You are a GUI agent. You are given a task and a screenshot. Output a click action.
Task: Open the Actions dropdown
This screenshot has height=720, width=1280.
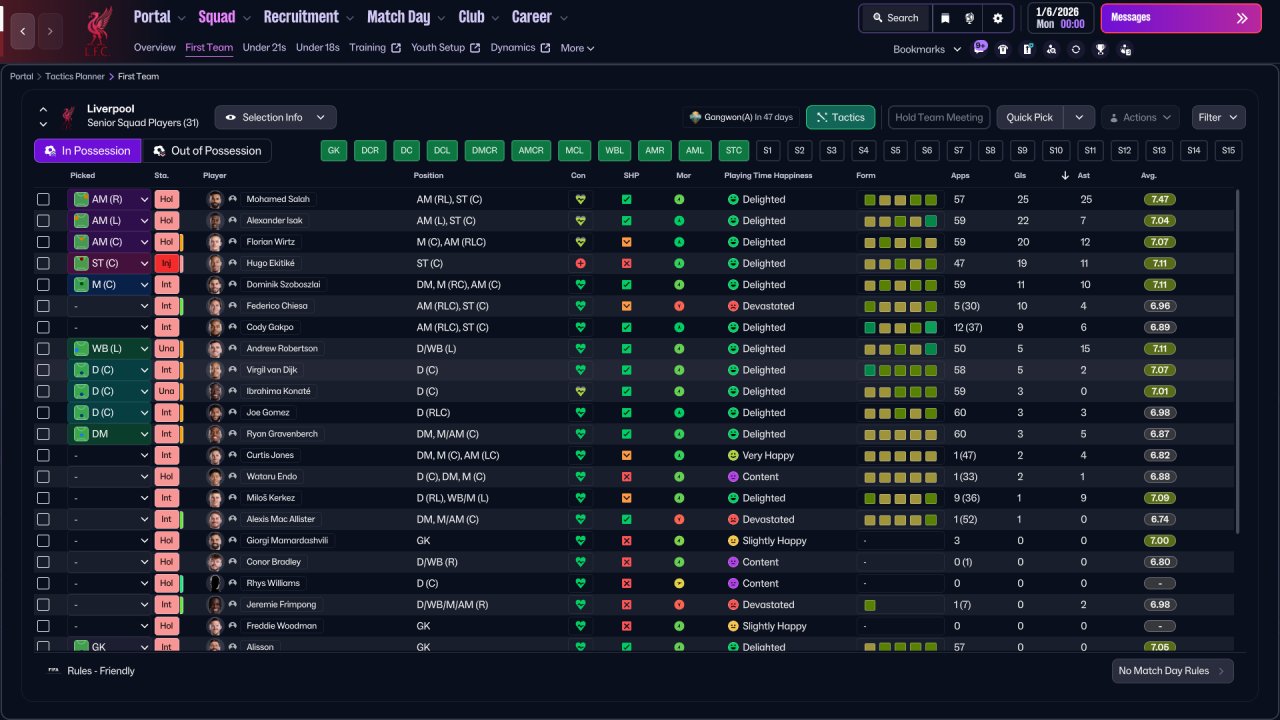point(1140,117)
